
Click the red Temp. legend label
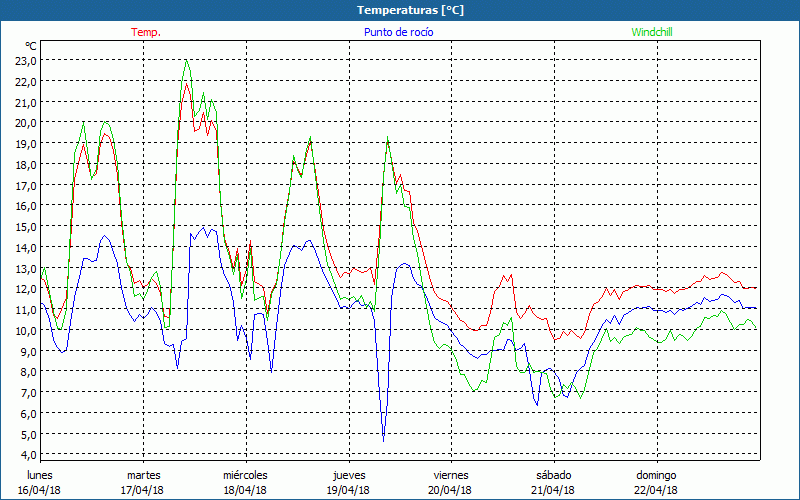coord(146,32)
